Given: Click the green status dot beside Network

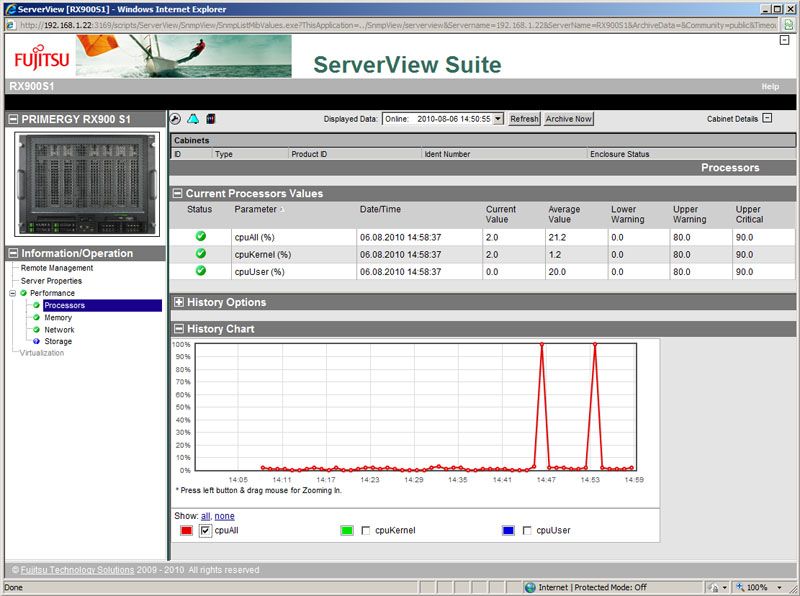Looking at the screenshot, I should (x=36, y=330).
